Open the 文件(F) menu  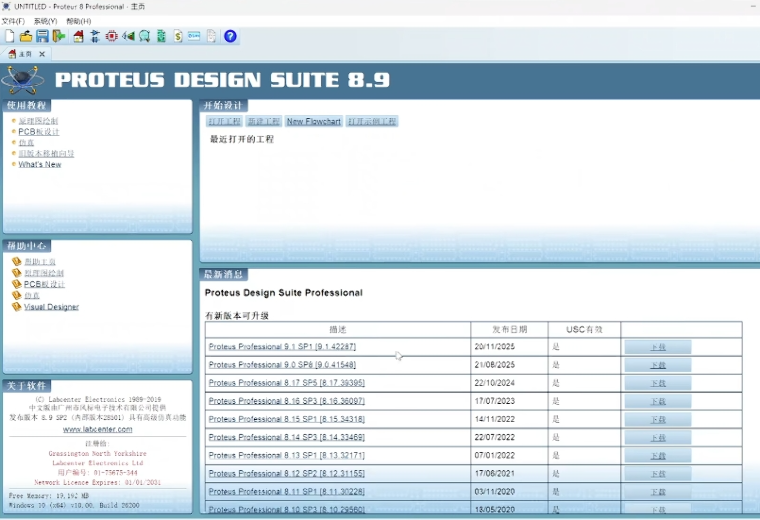13,21
